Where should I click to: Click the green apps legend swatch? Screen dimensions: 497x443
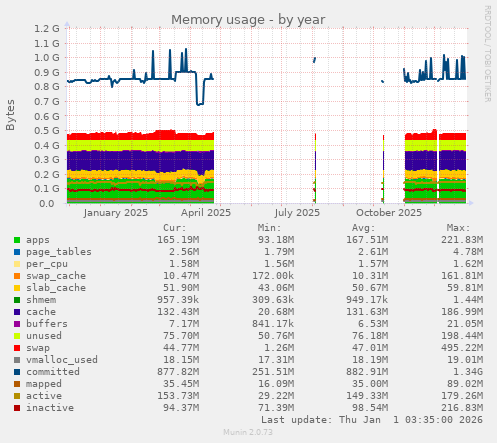point(17,240)
